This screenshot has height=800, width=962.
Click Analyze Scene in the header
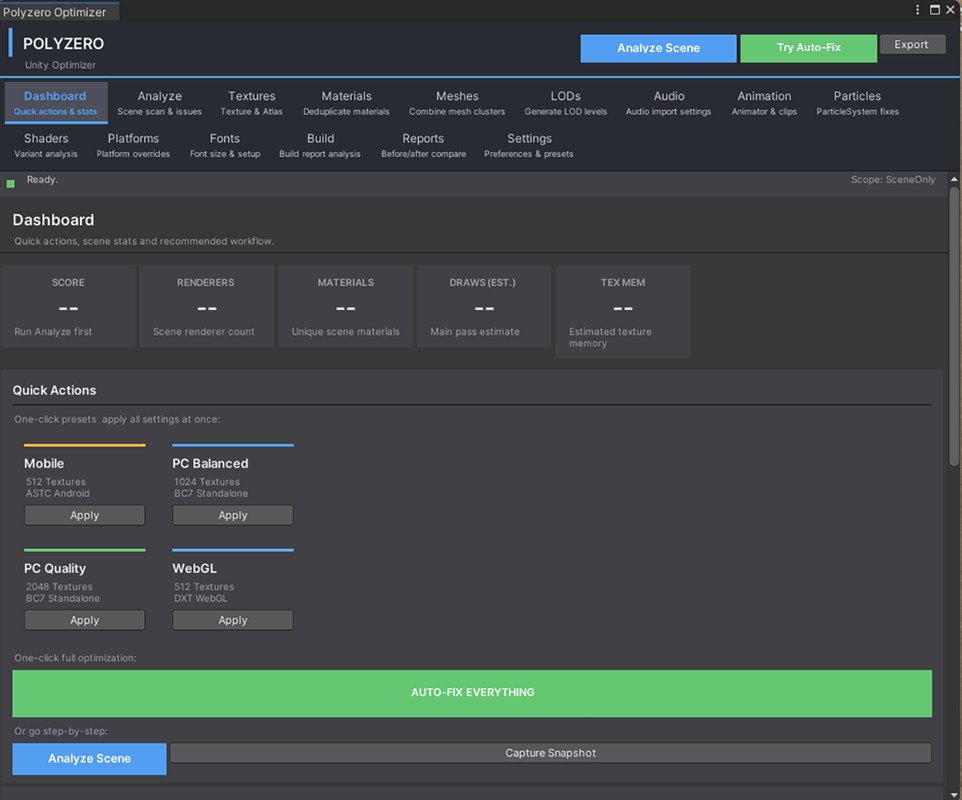pos(658,48)
